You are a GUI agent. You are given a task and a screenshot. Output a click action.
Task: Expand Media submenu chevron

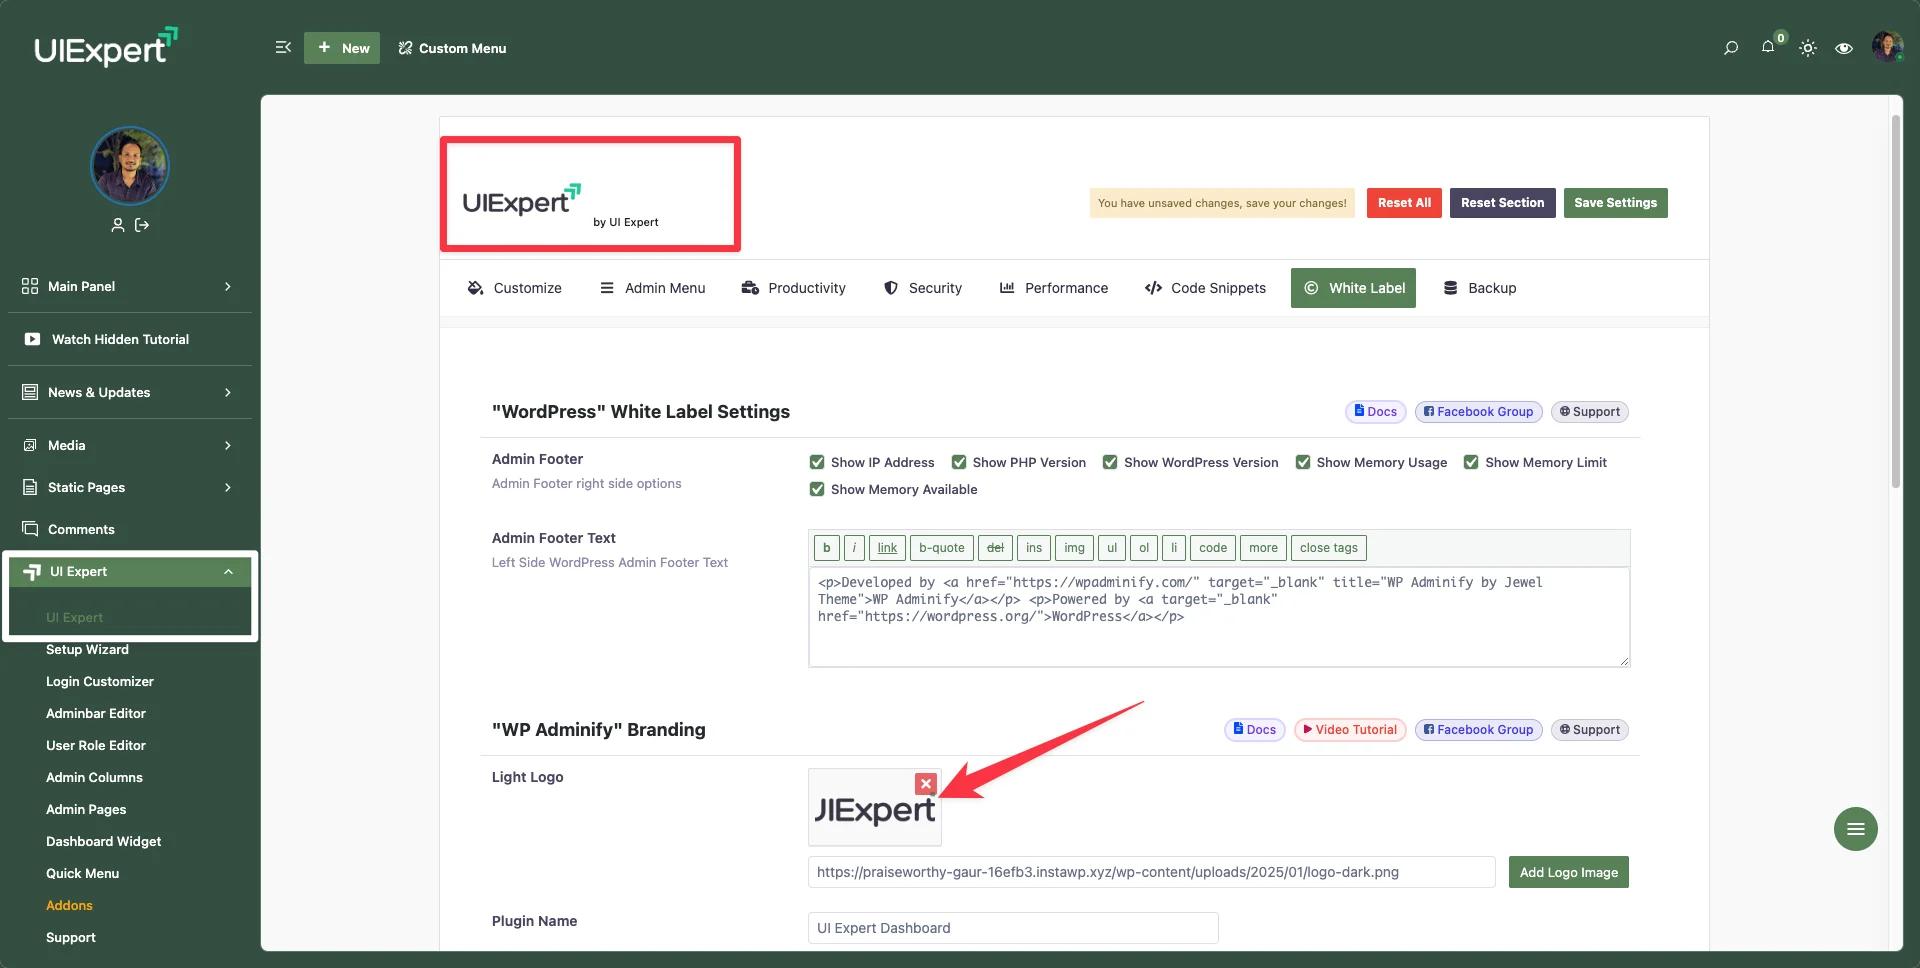pos(228,445)
